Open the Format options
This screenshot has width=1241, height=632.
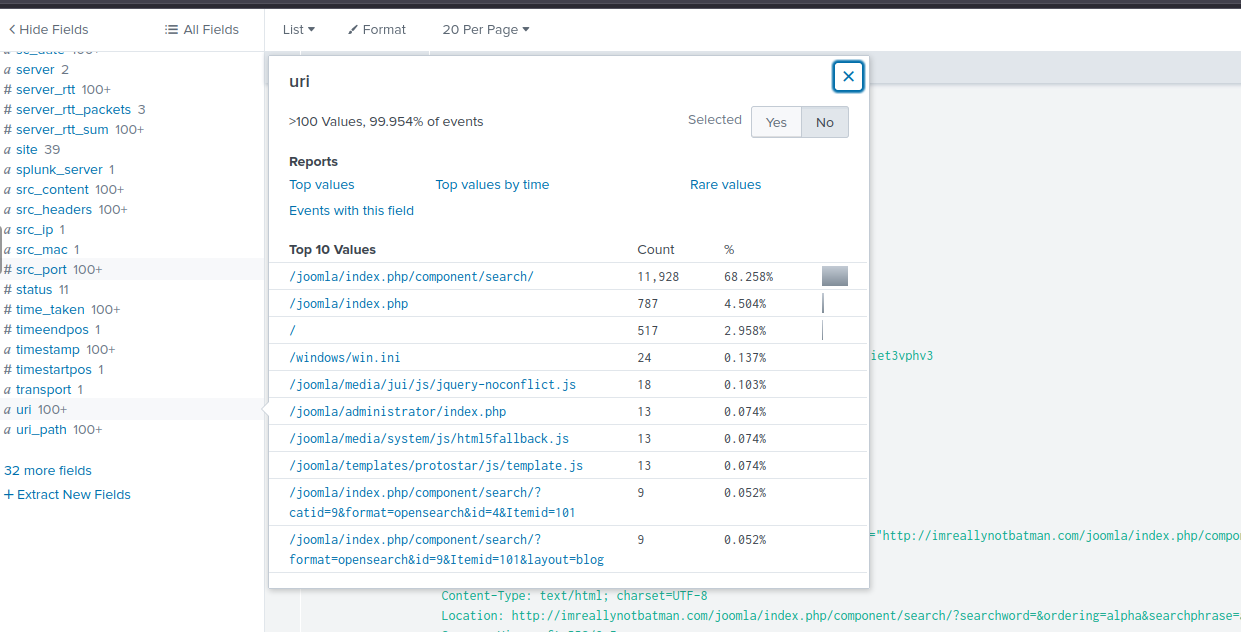click(x=377, y=30)
